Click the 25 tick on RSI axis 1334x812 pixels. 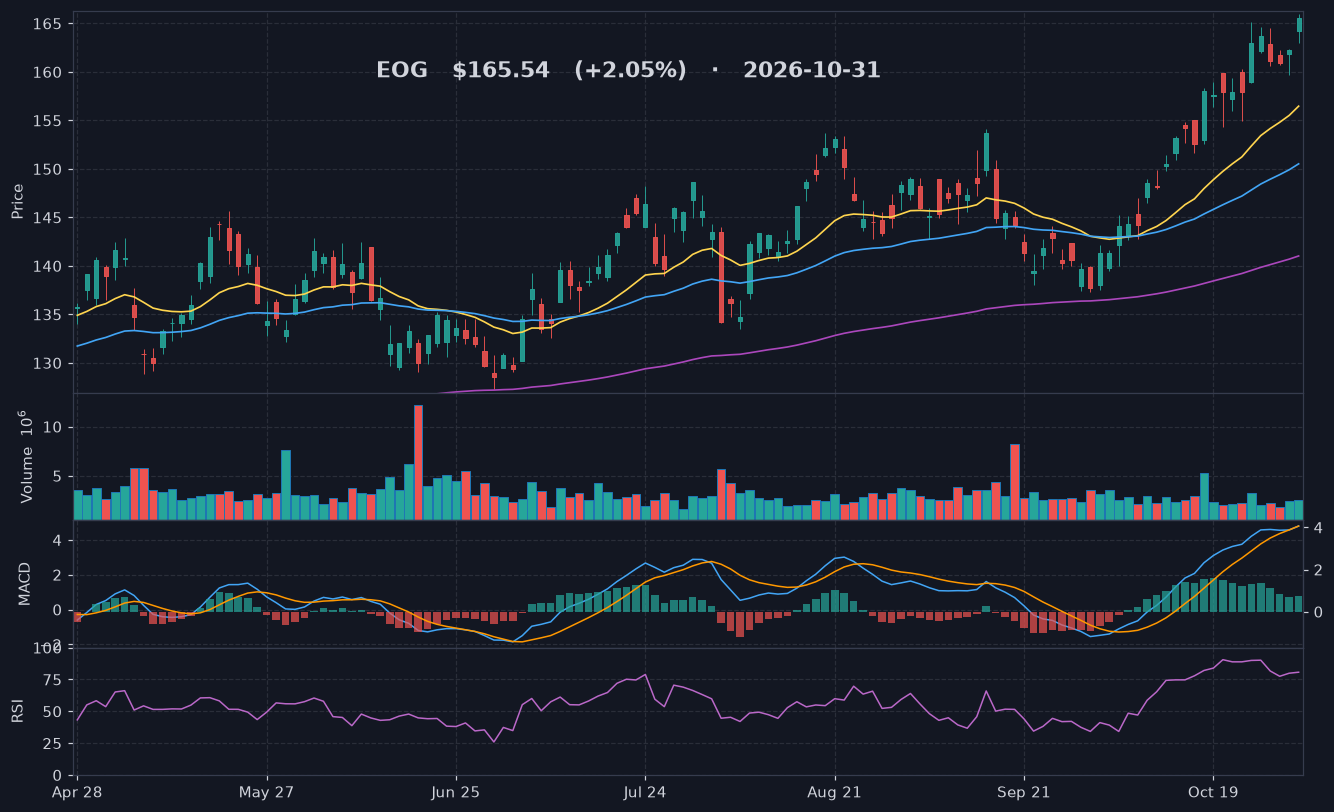[x=55, y=744]
